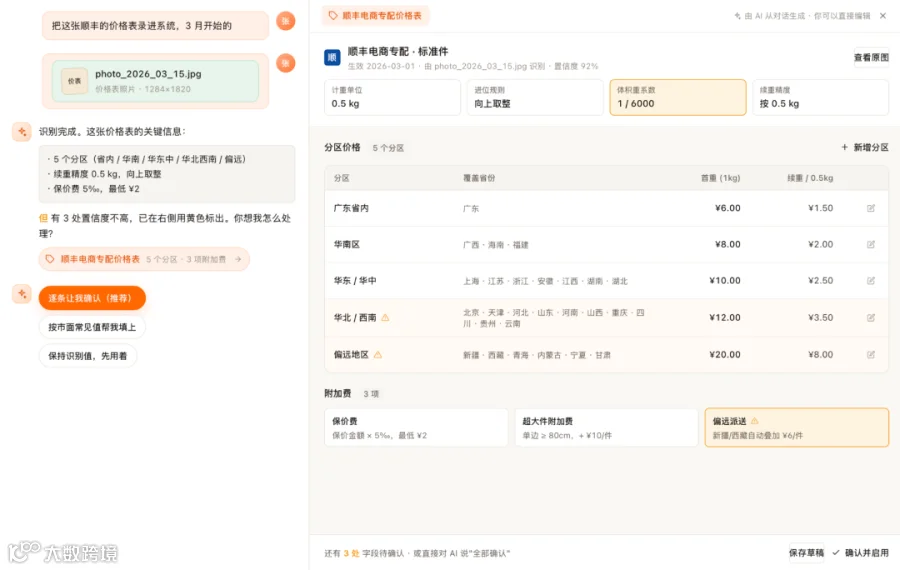
Task: Click 华南区 additional price ¥2.00
Action: [820, 245]
